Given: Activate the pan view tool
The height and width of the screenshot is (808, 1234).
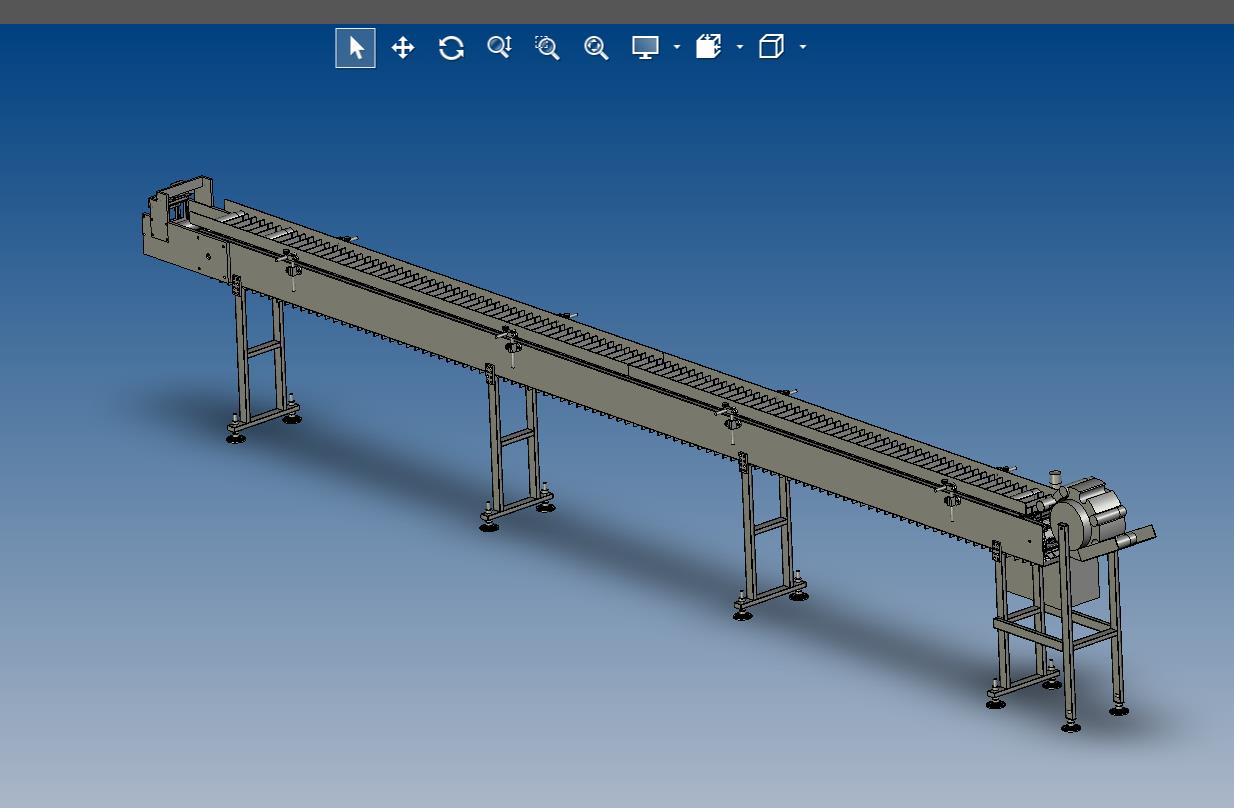Looking at the screenshot, I should [403, 48].
